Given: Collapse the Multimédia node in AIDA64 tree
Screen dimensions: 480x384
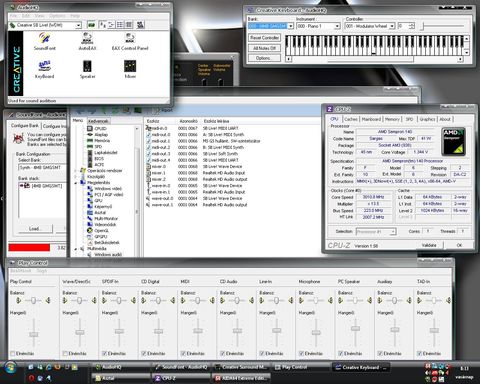Looking at the screenshot, I should (76, 249).
